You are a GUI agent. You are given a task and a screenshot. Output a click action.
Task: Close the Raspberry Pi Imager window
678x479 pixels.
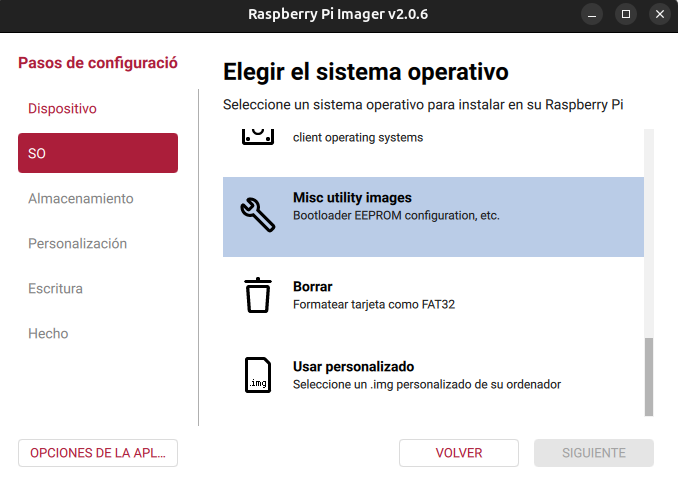[x=659, y=15]
